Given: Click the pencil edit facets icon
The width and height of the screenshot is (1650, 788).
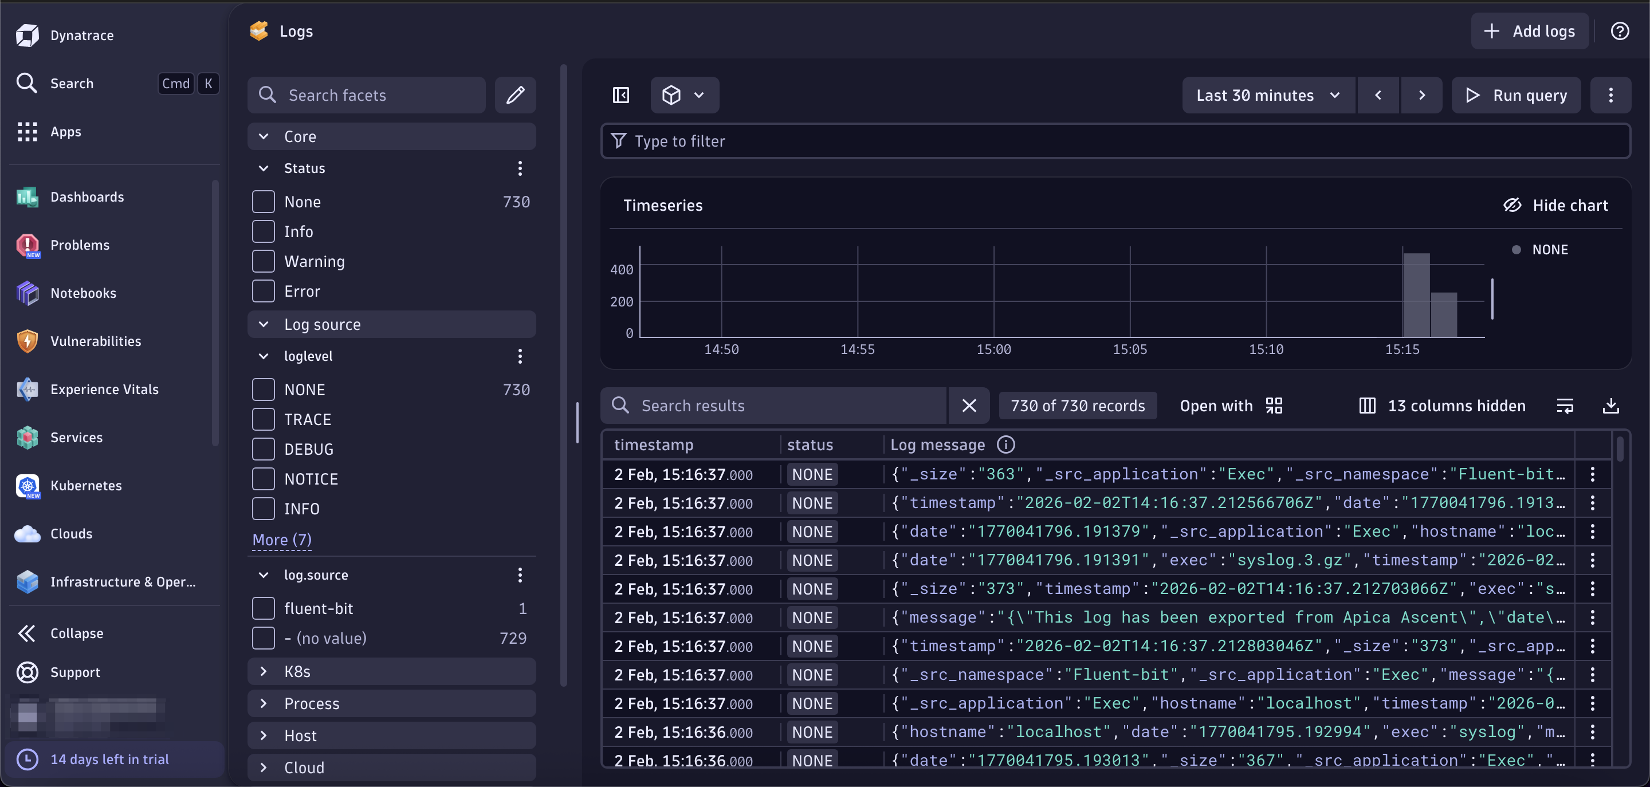Looking at the screenshot, I should click(515, 95).
